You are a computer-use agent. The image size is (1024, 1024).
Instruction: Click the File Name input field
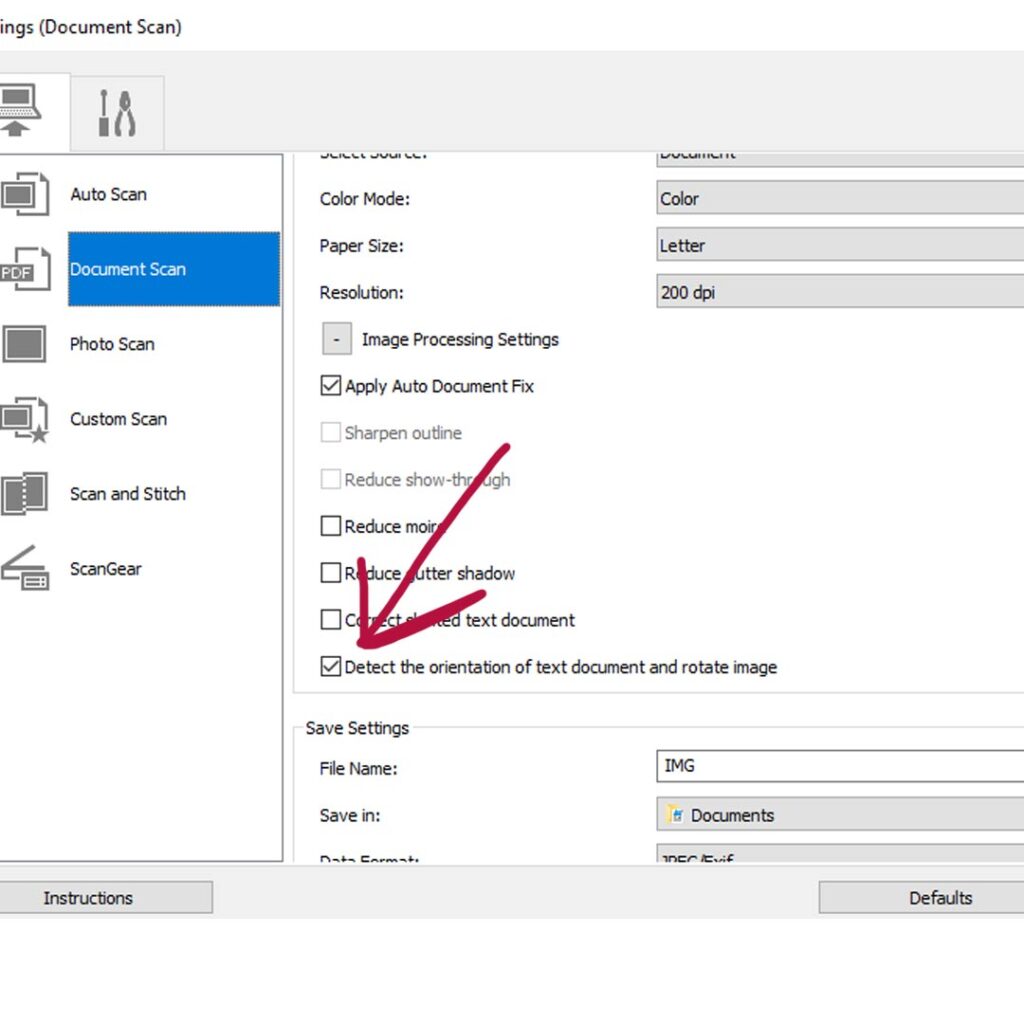click(840, 766)
